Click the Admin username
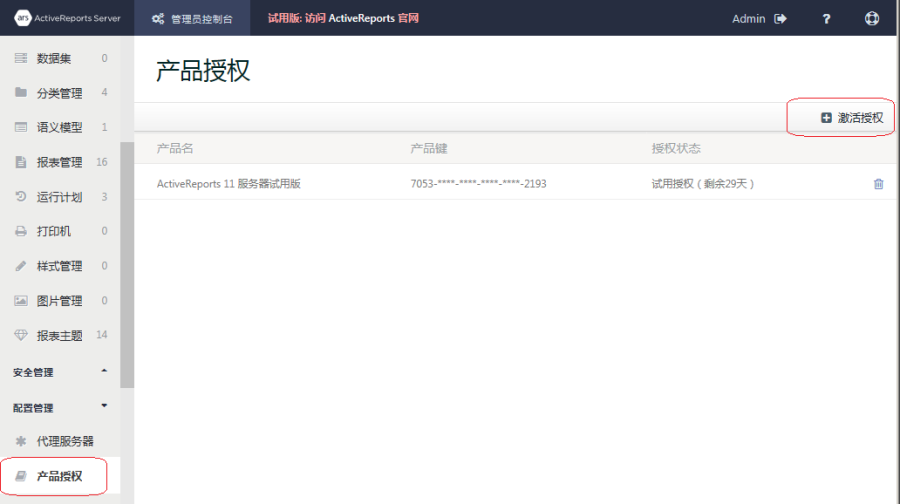 [748, 19]
